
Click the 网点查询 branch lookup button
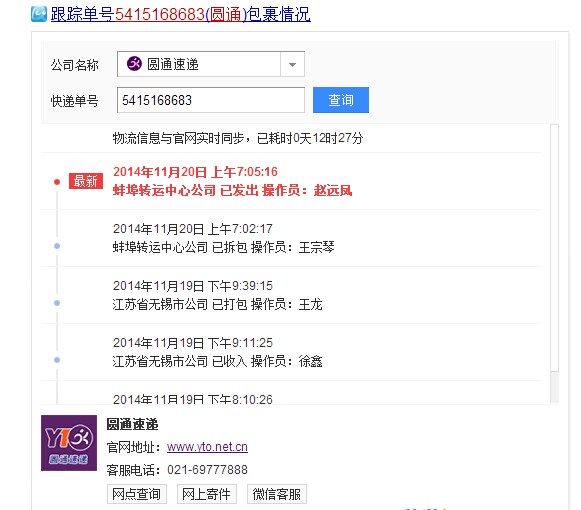(137, 494)
